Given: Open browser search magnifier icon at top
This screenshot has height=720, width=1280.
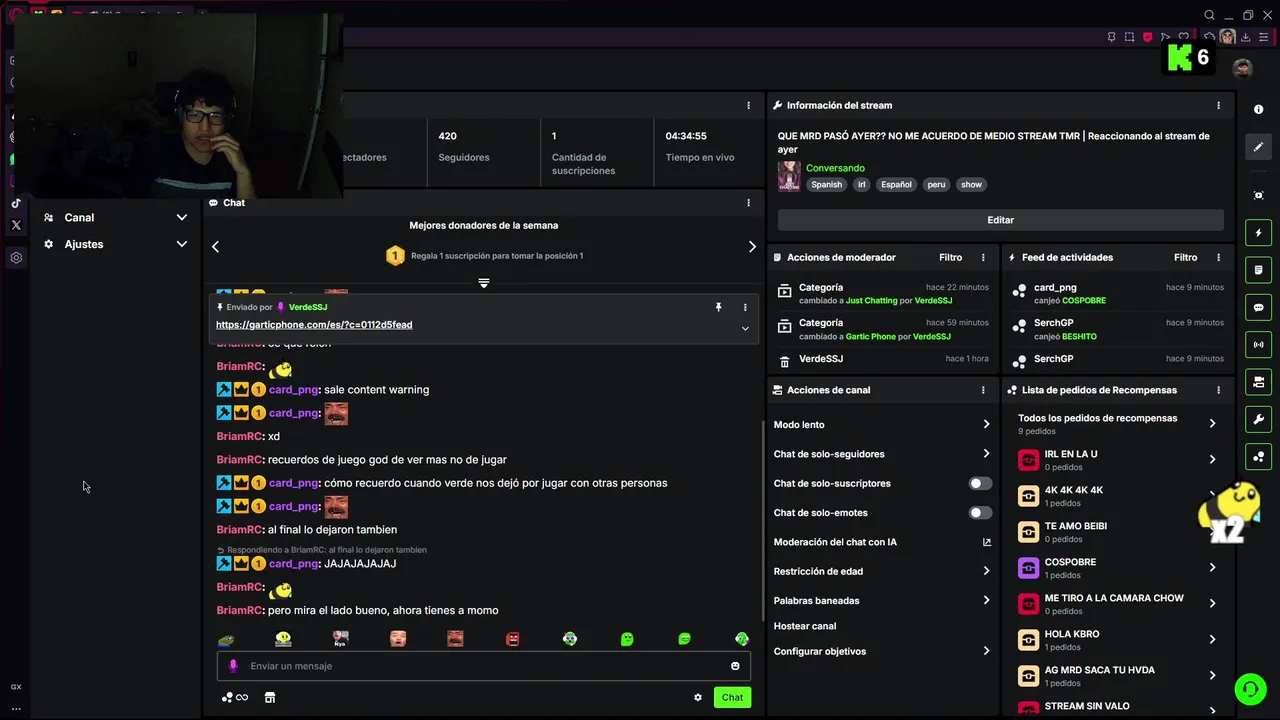Looking at the screenshot, I should point(1209,15).
